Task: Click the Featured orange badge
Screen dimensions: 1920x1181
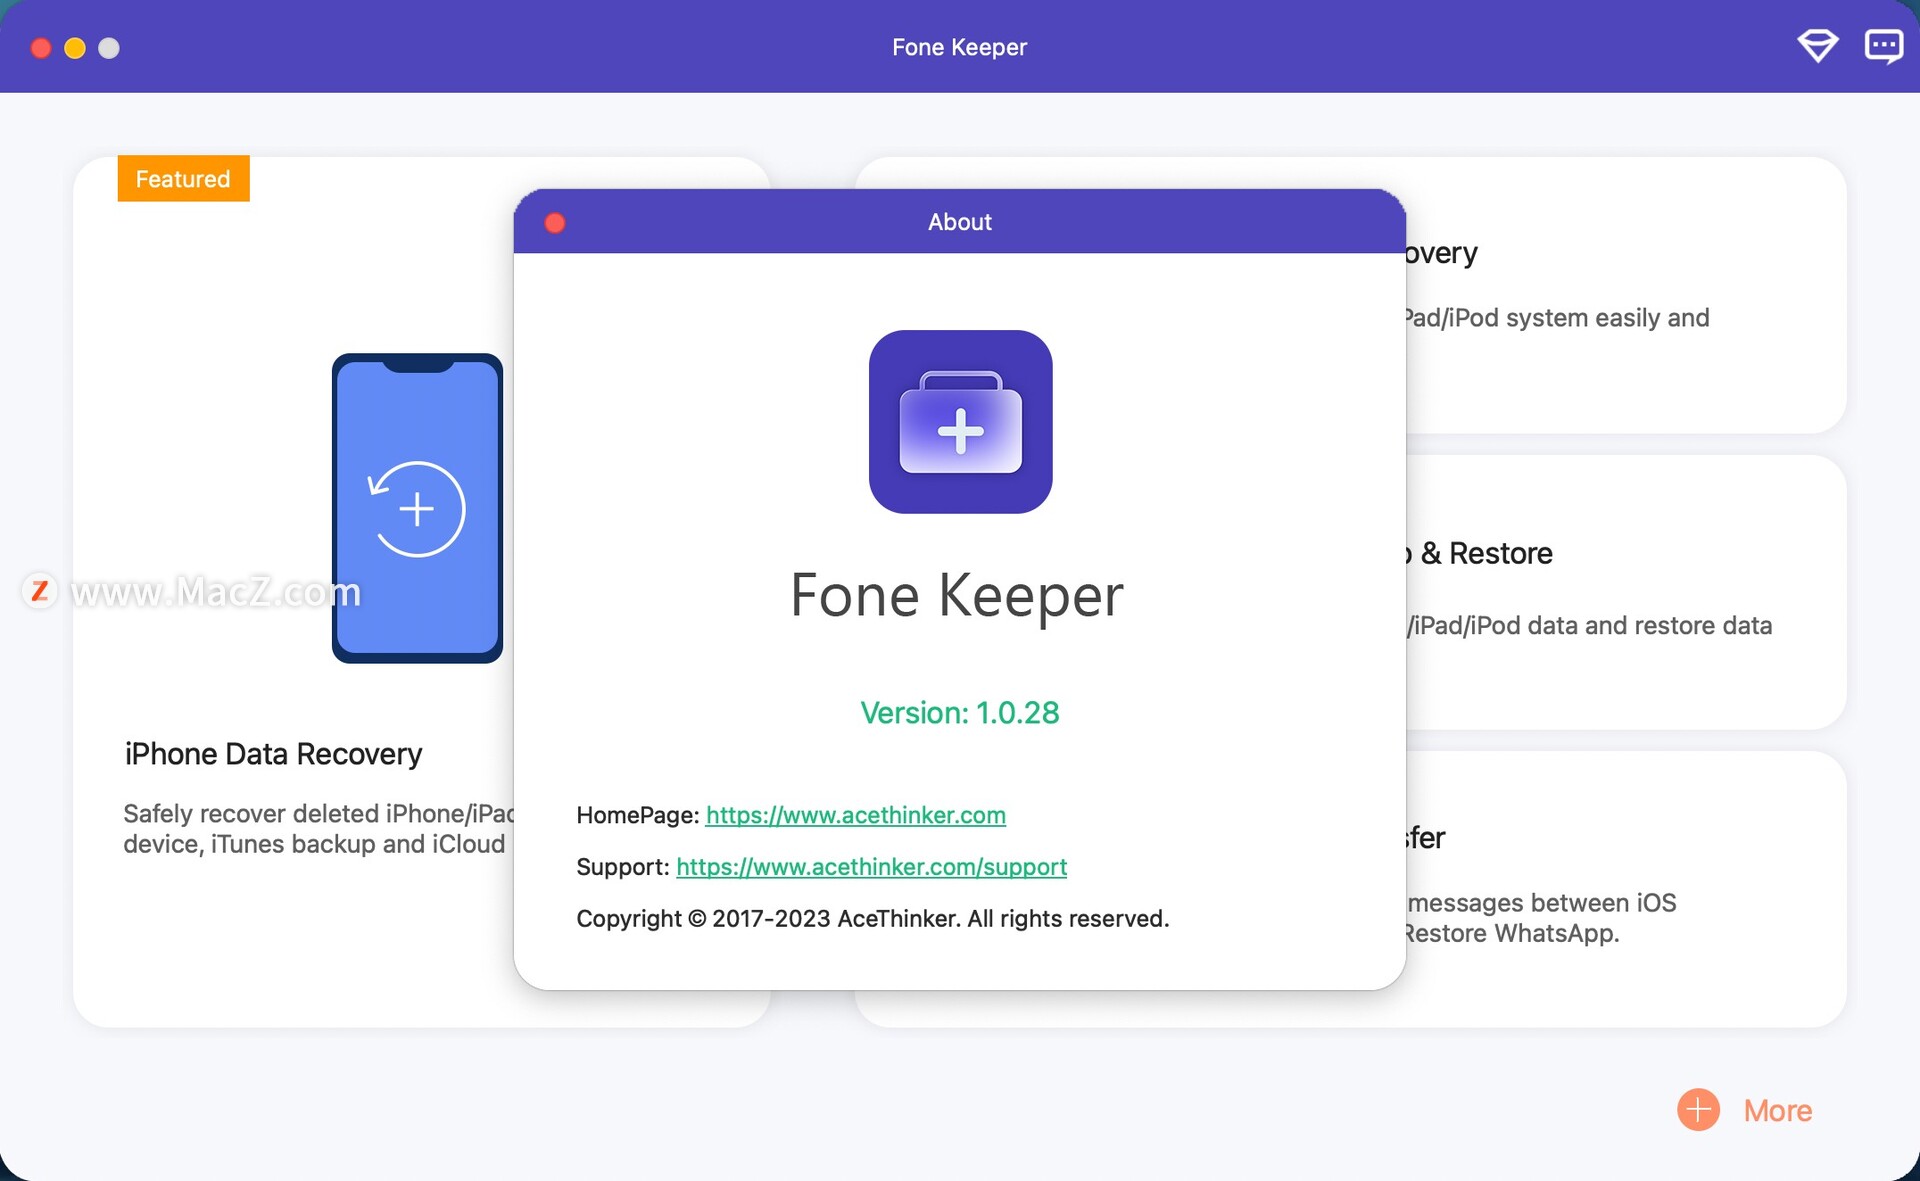Action: tap(183, 179)
